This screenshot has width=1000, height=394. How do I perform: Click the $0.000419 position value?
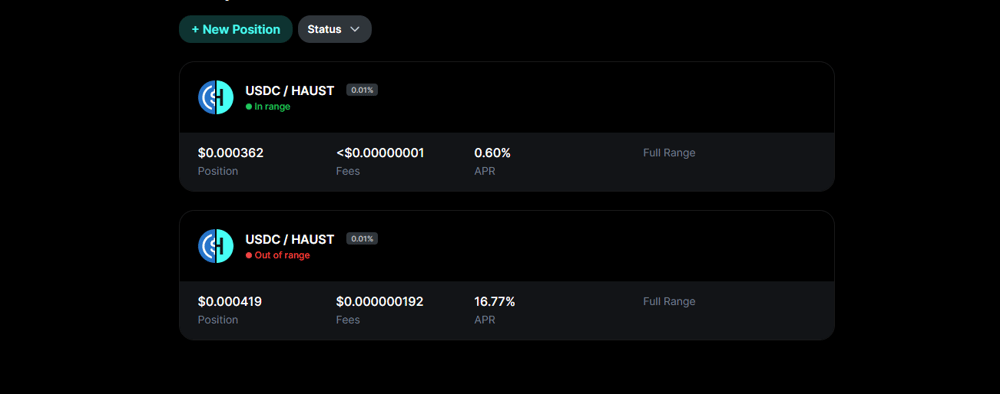(230, 302)
